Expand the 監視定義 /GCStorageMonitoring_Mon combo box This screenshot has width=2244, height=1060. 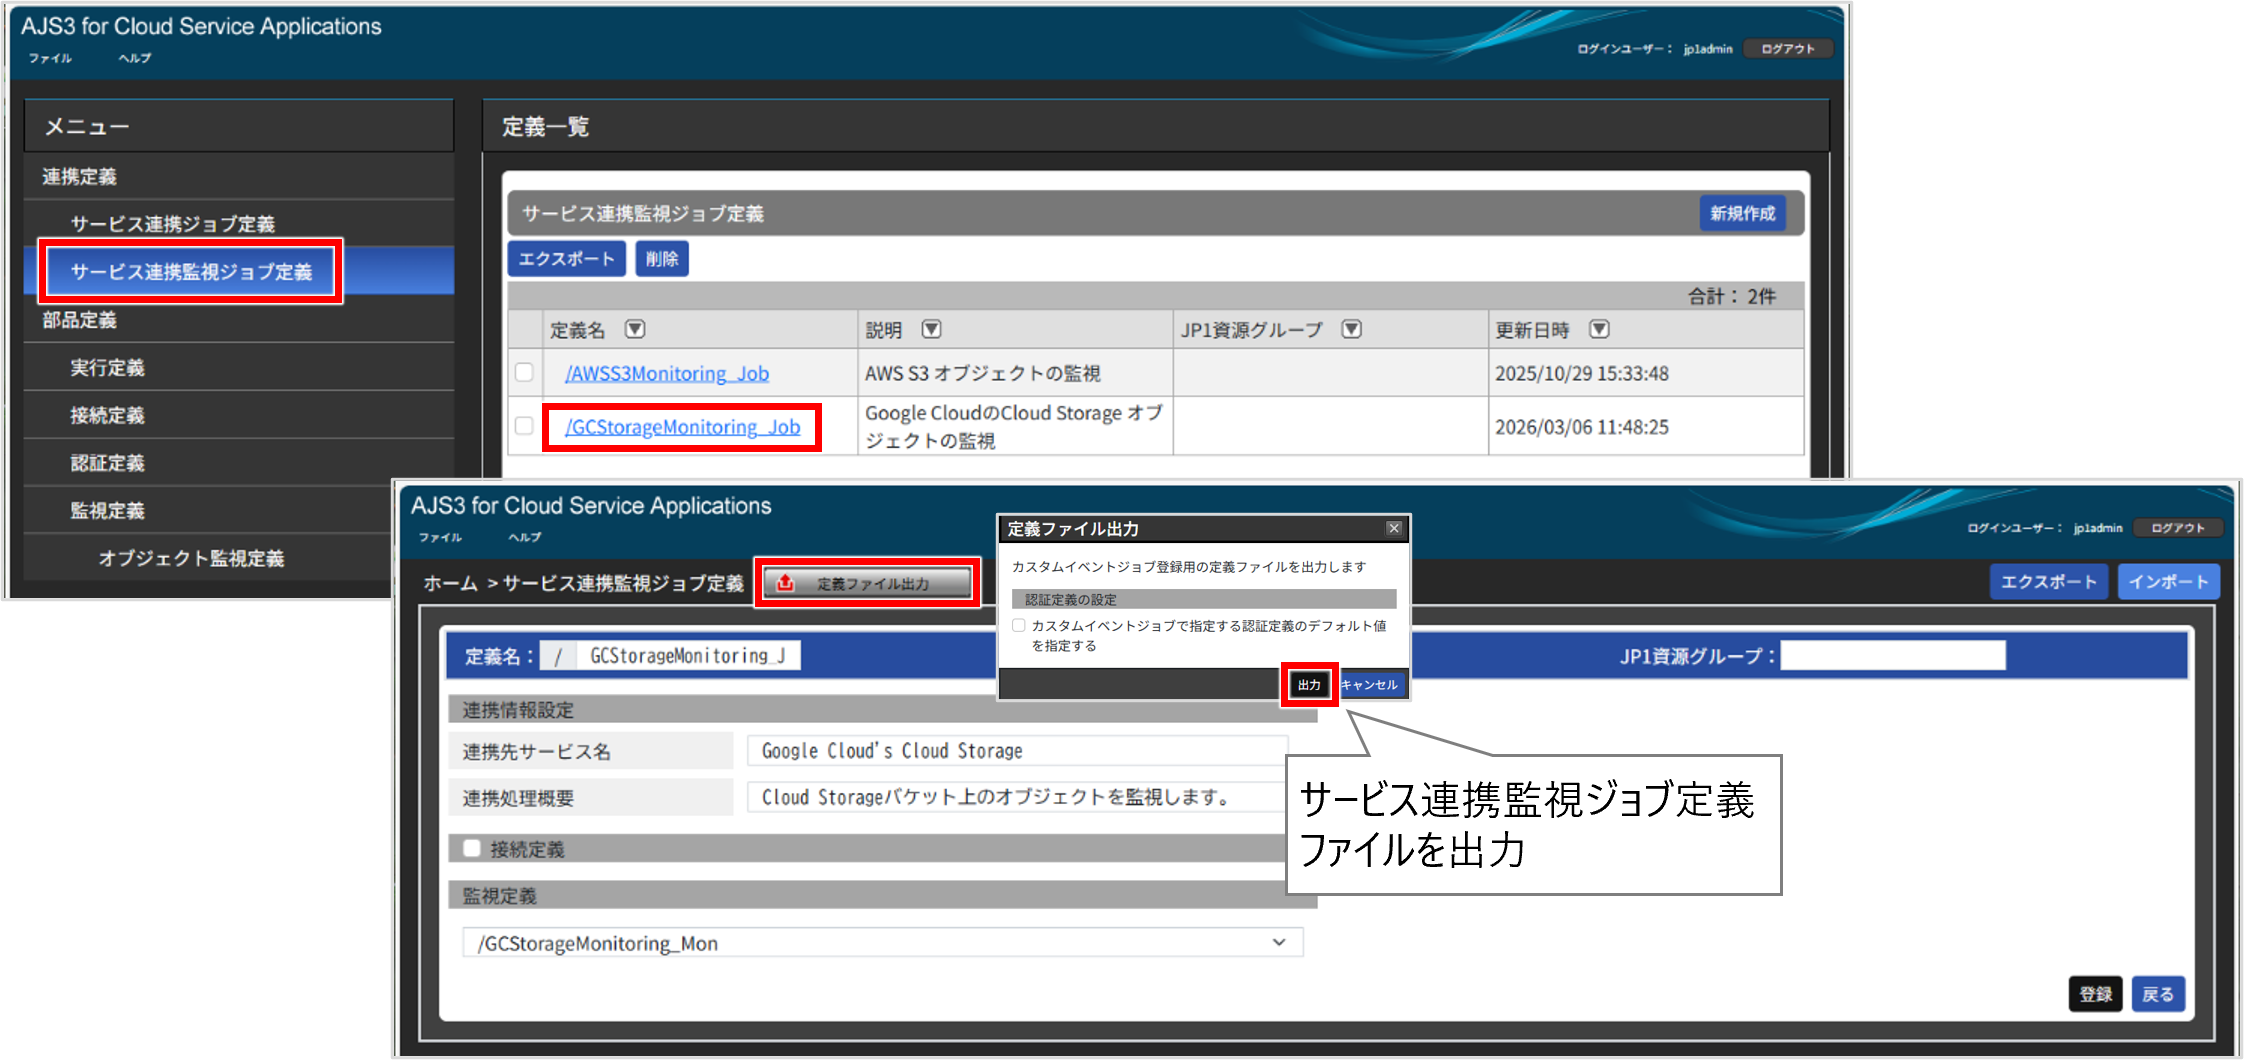[x=882, y=943]
